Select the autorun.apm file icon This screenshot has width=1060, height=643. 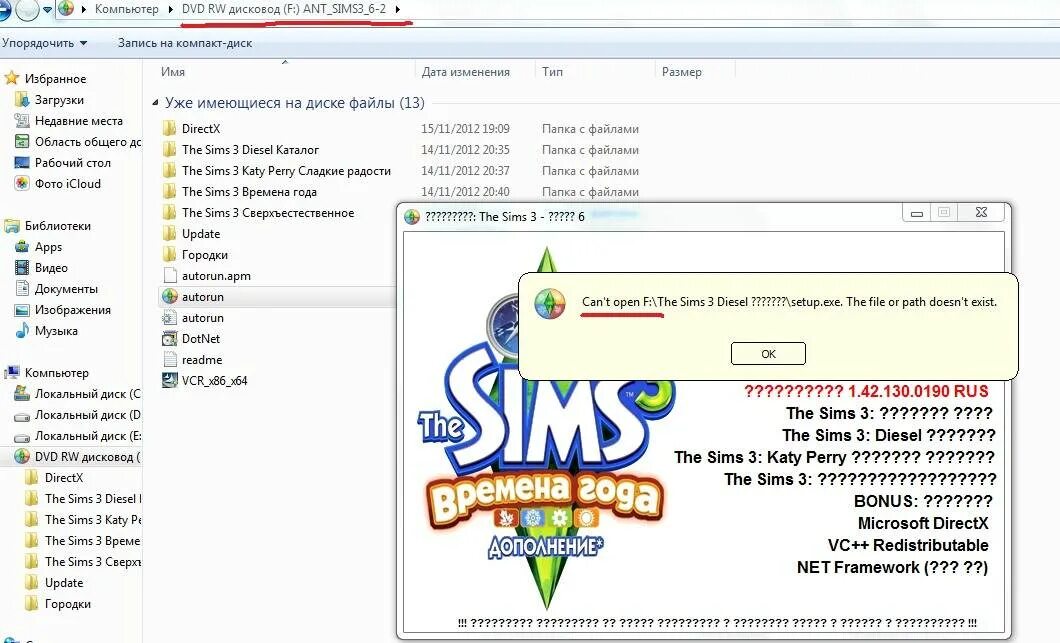tap(170, 275)
